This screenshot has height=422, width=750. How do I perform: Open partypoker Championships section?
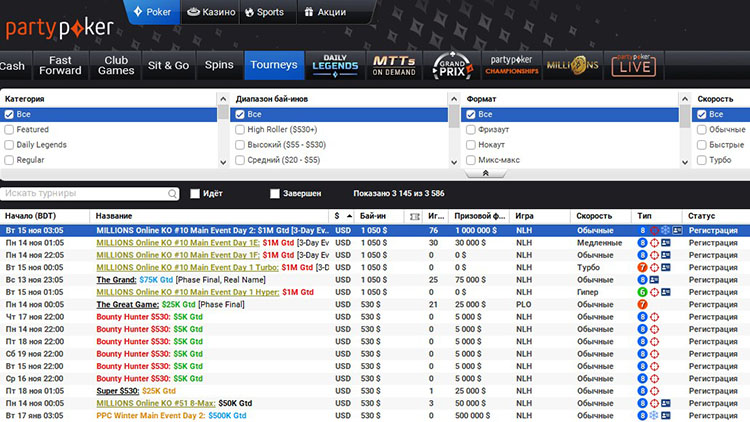click(x=511, y=65)
